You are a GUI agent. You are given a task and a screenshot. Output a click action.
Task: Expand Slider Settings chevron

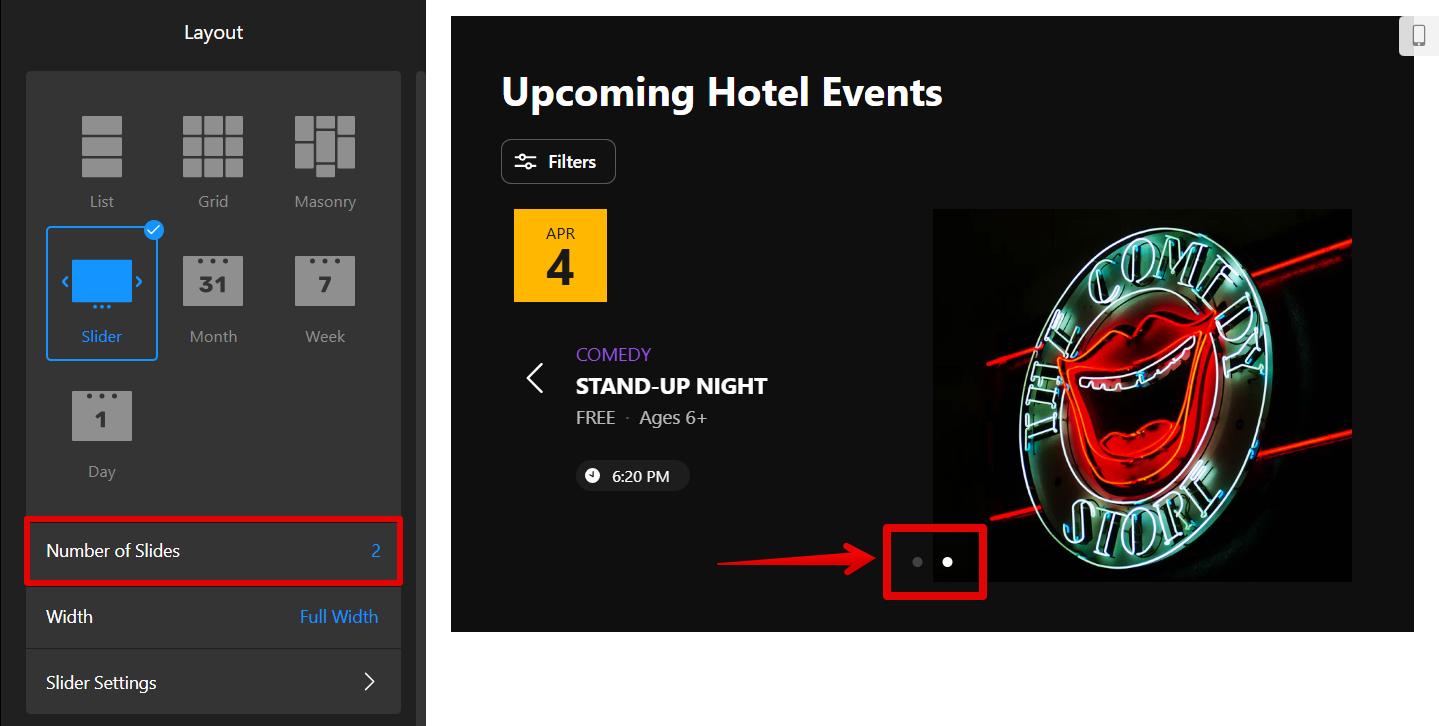[x=369, y=682]
